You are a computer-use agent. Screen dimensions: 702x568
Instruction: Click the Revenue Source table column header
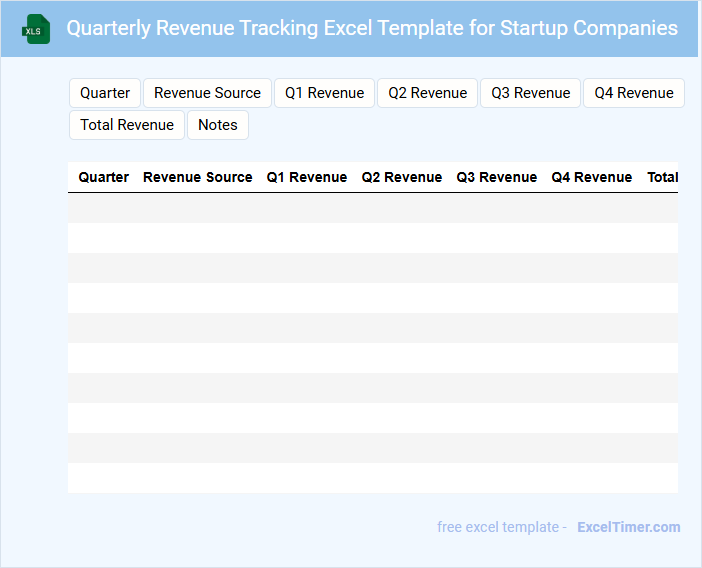pyautogui.click(x=197, y=177)
